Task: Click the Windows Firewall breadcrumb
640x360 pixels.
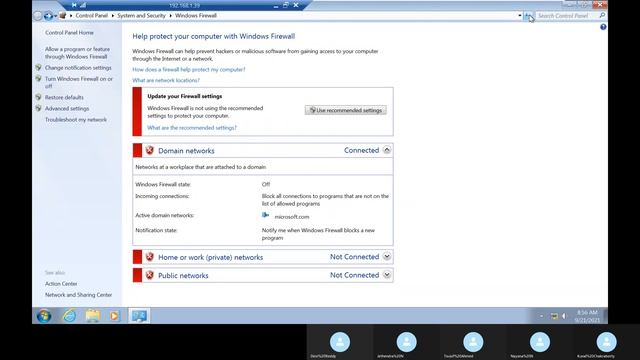Action: point(196,16)
